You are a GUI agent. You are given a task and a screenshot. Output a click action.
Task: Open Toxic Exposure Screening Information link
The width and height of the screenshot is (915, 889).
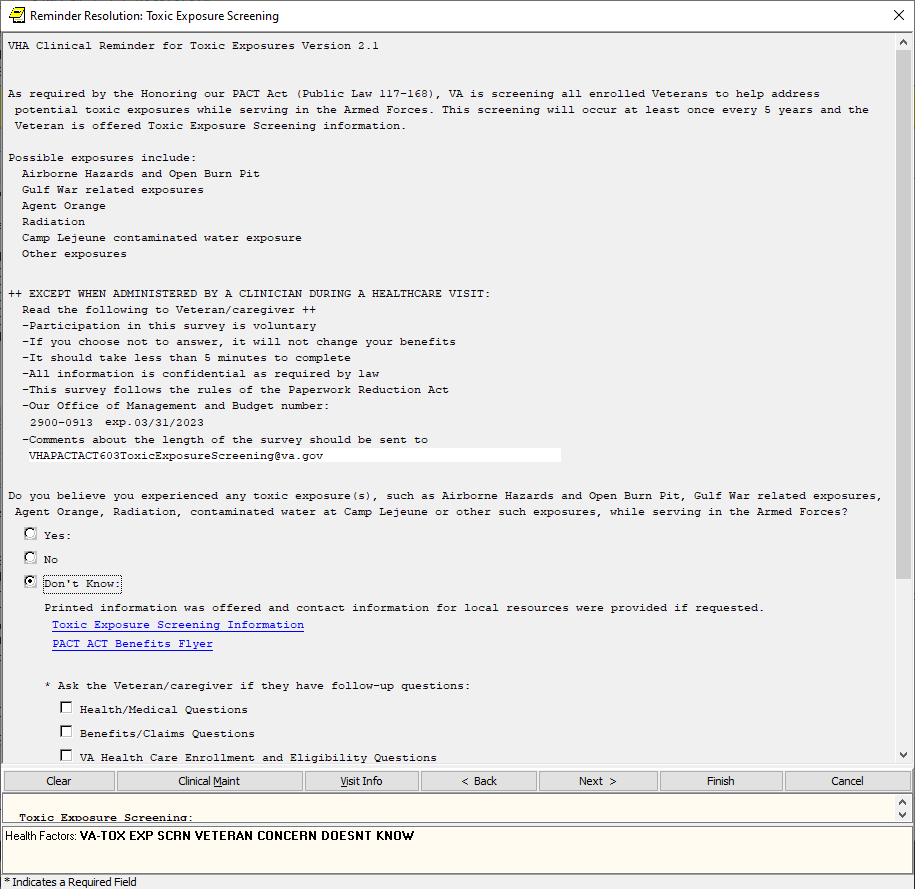tap(178, 625)
